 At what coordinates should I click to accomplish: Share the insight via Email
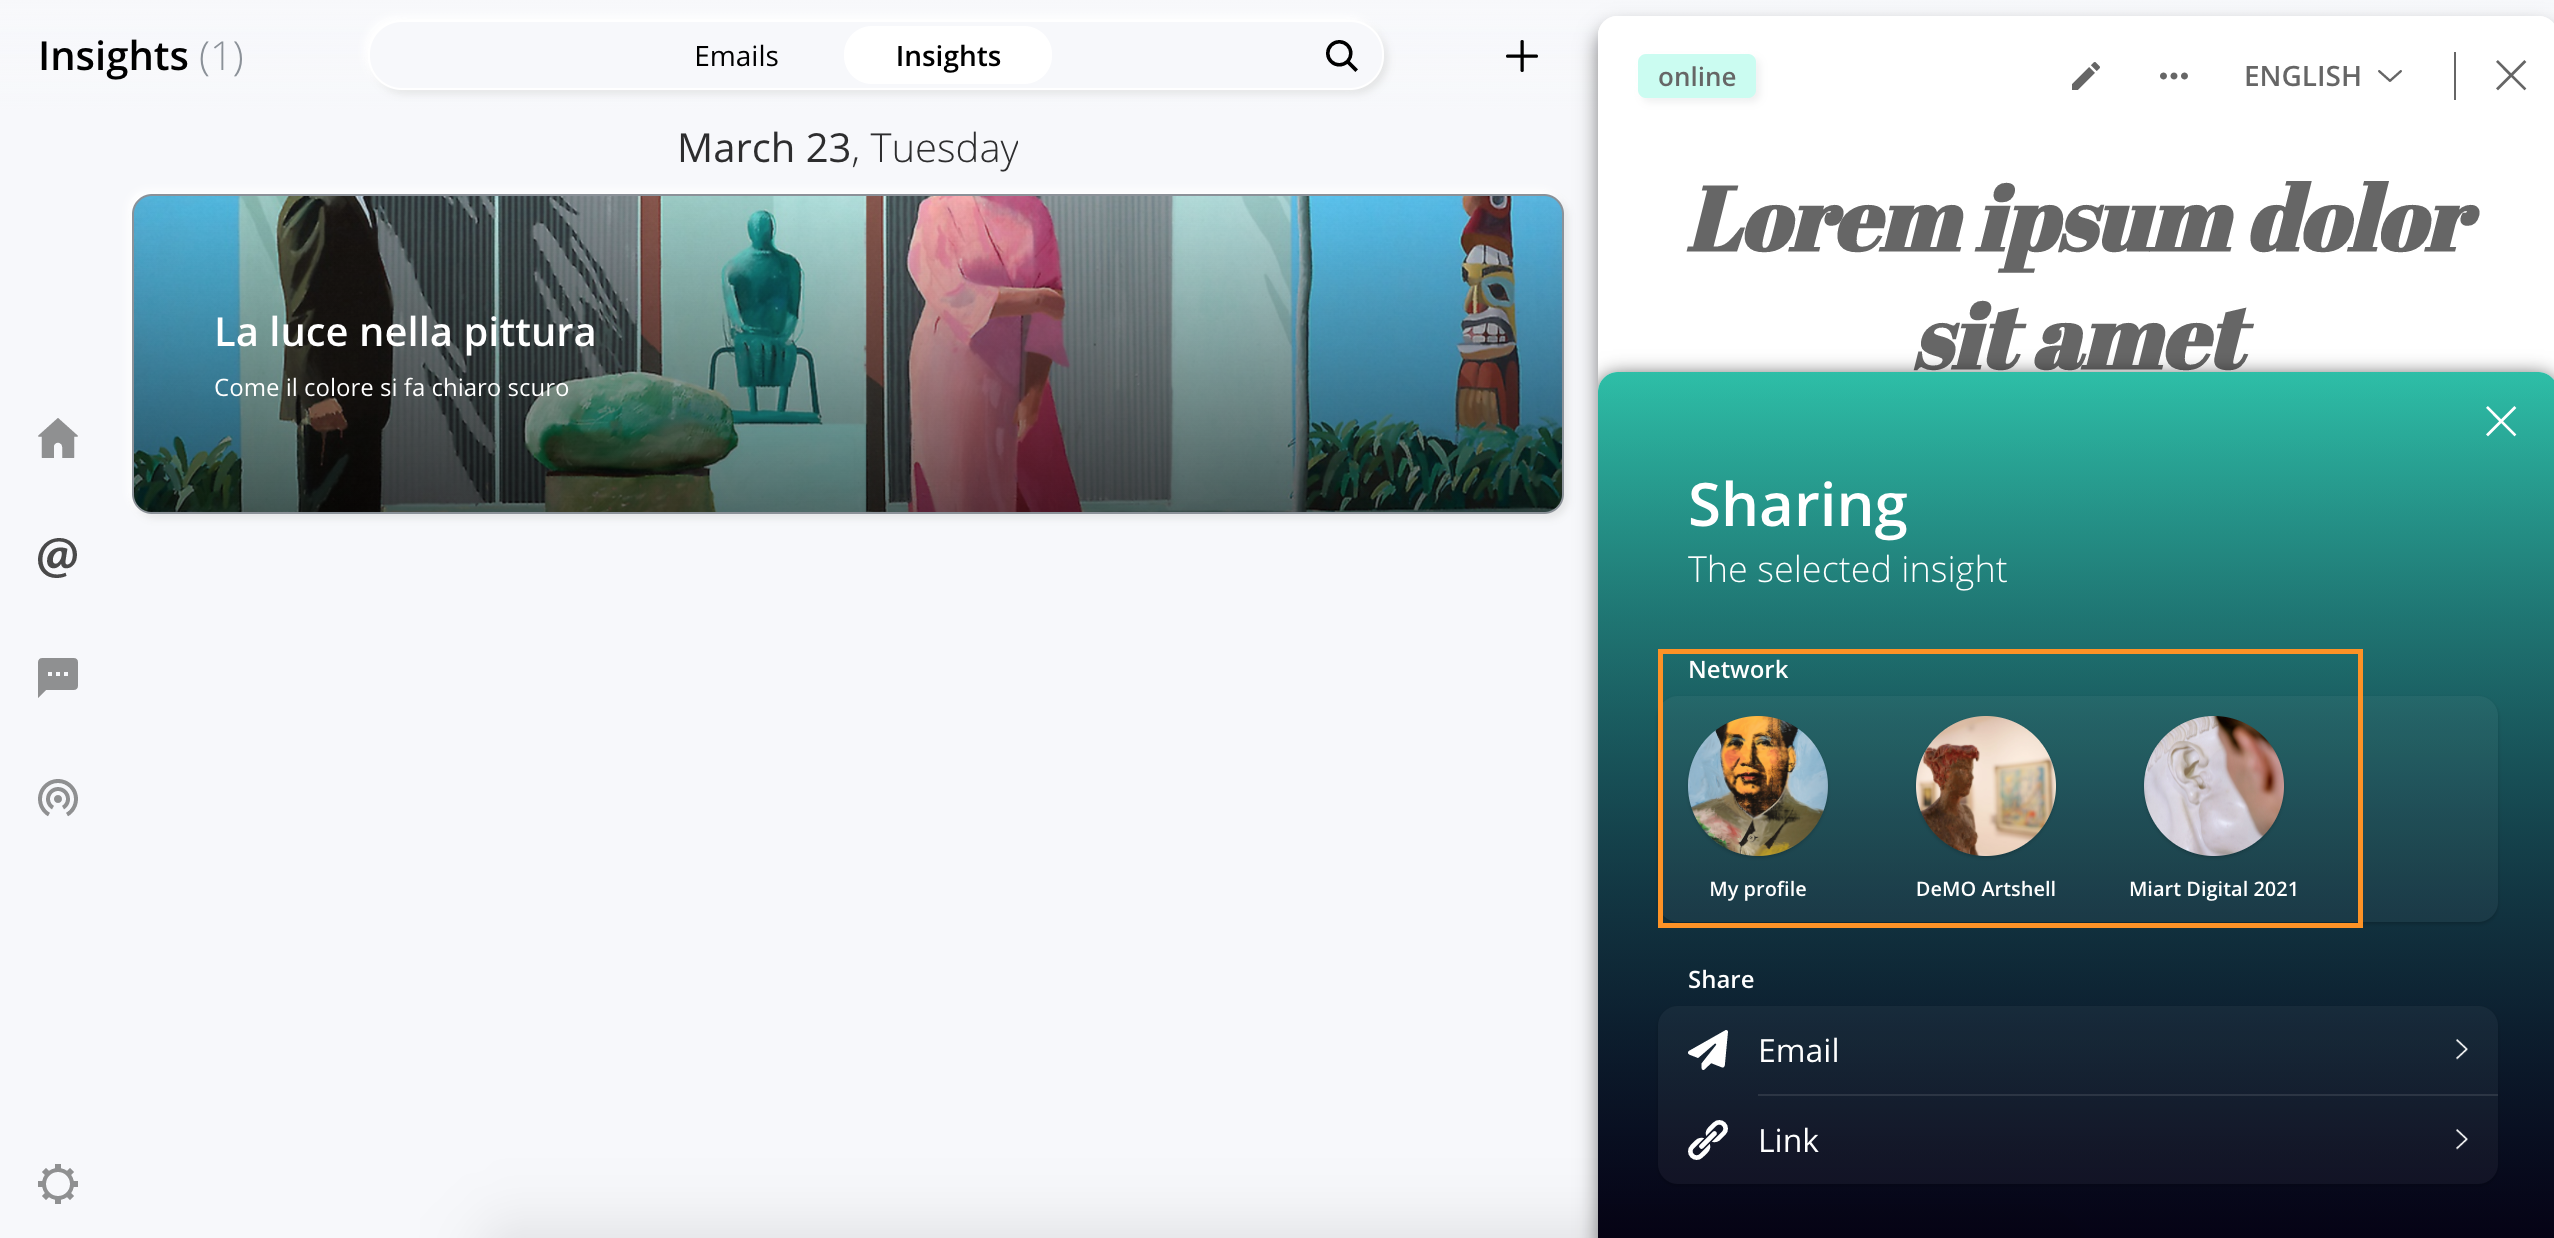(2077, 1050)
